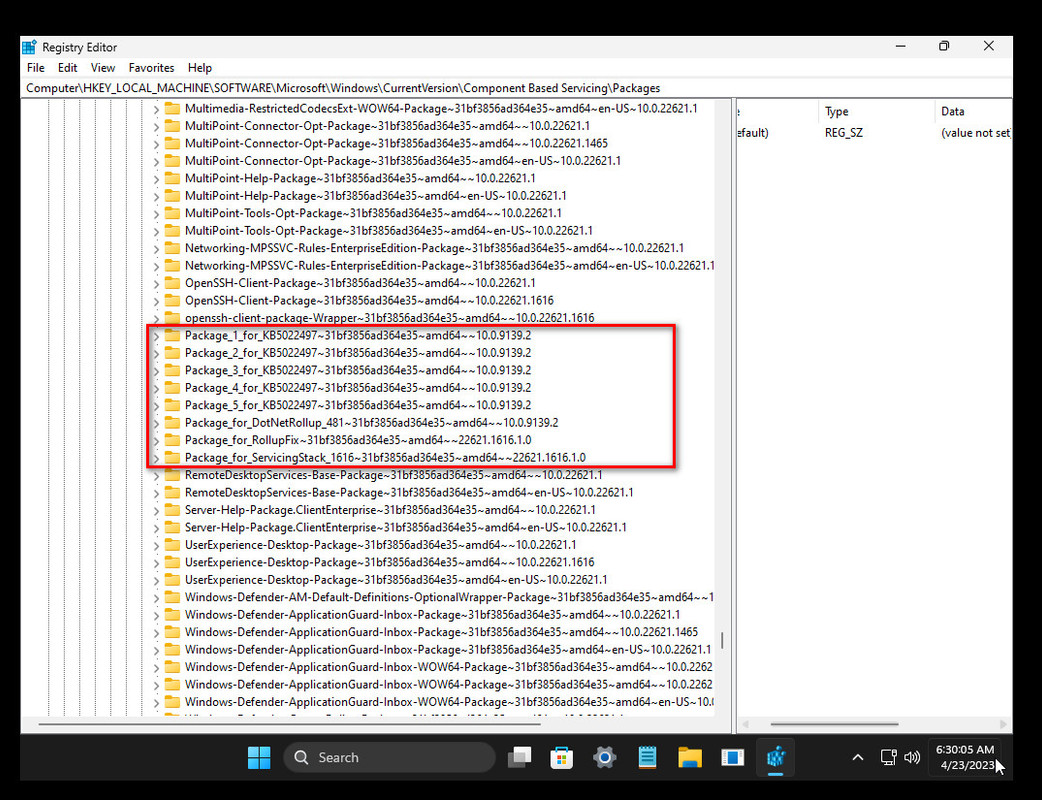The height and width of the screenshot is (800, 1042).
Task: Open Task View from the taskbar
Action: click(x=519, y=757)
